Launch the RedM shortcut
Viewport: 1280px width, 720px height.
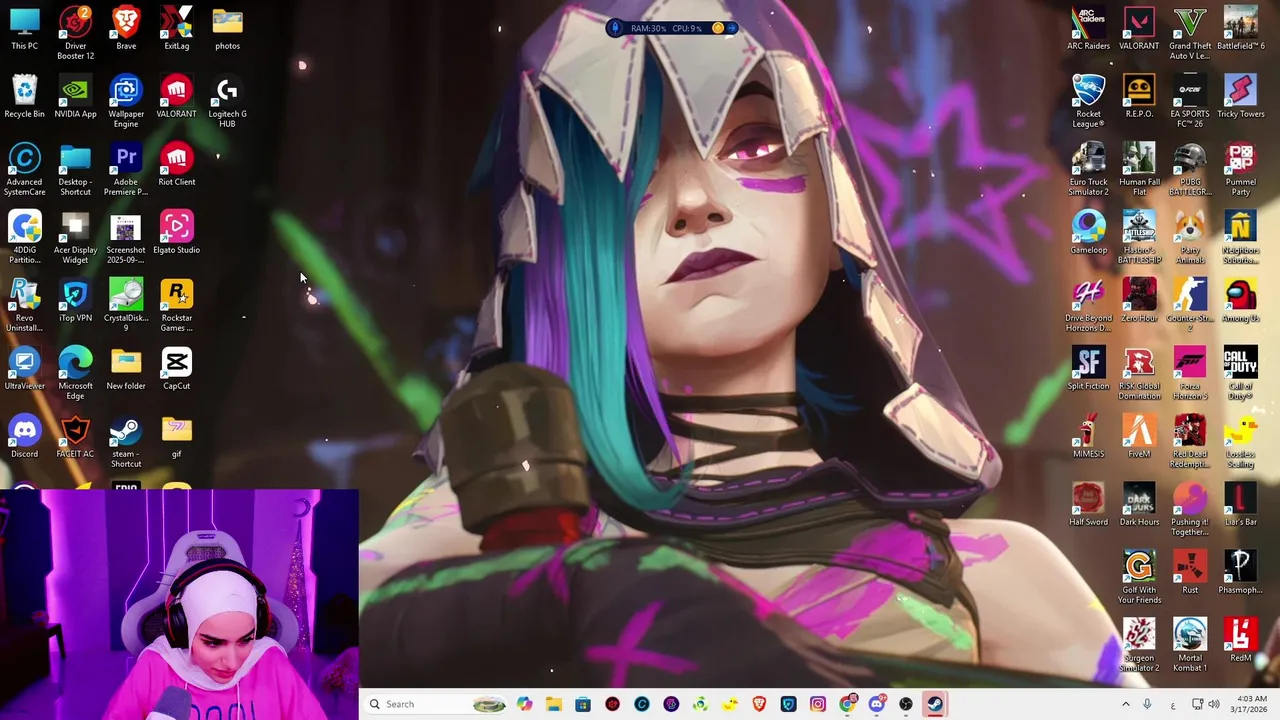pos(1240,640)
